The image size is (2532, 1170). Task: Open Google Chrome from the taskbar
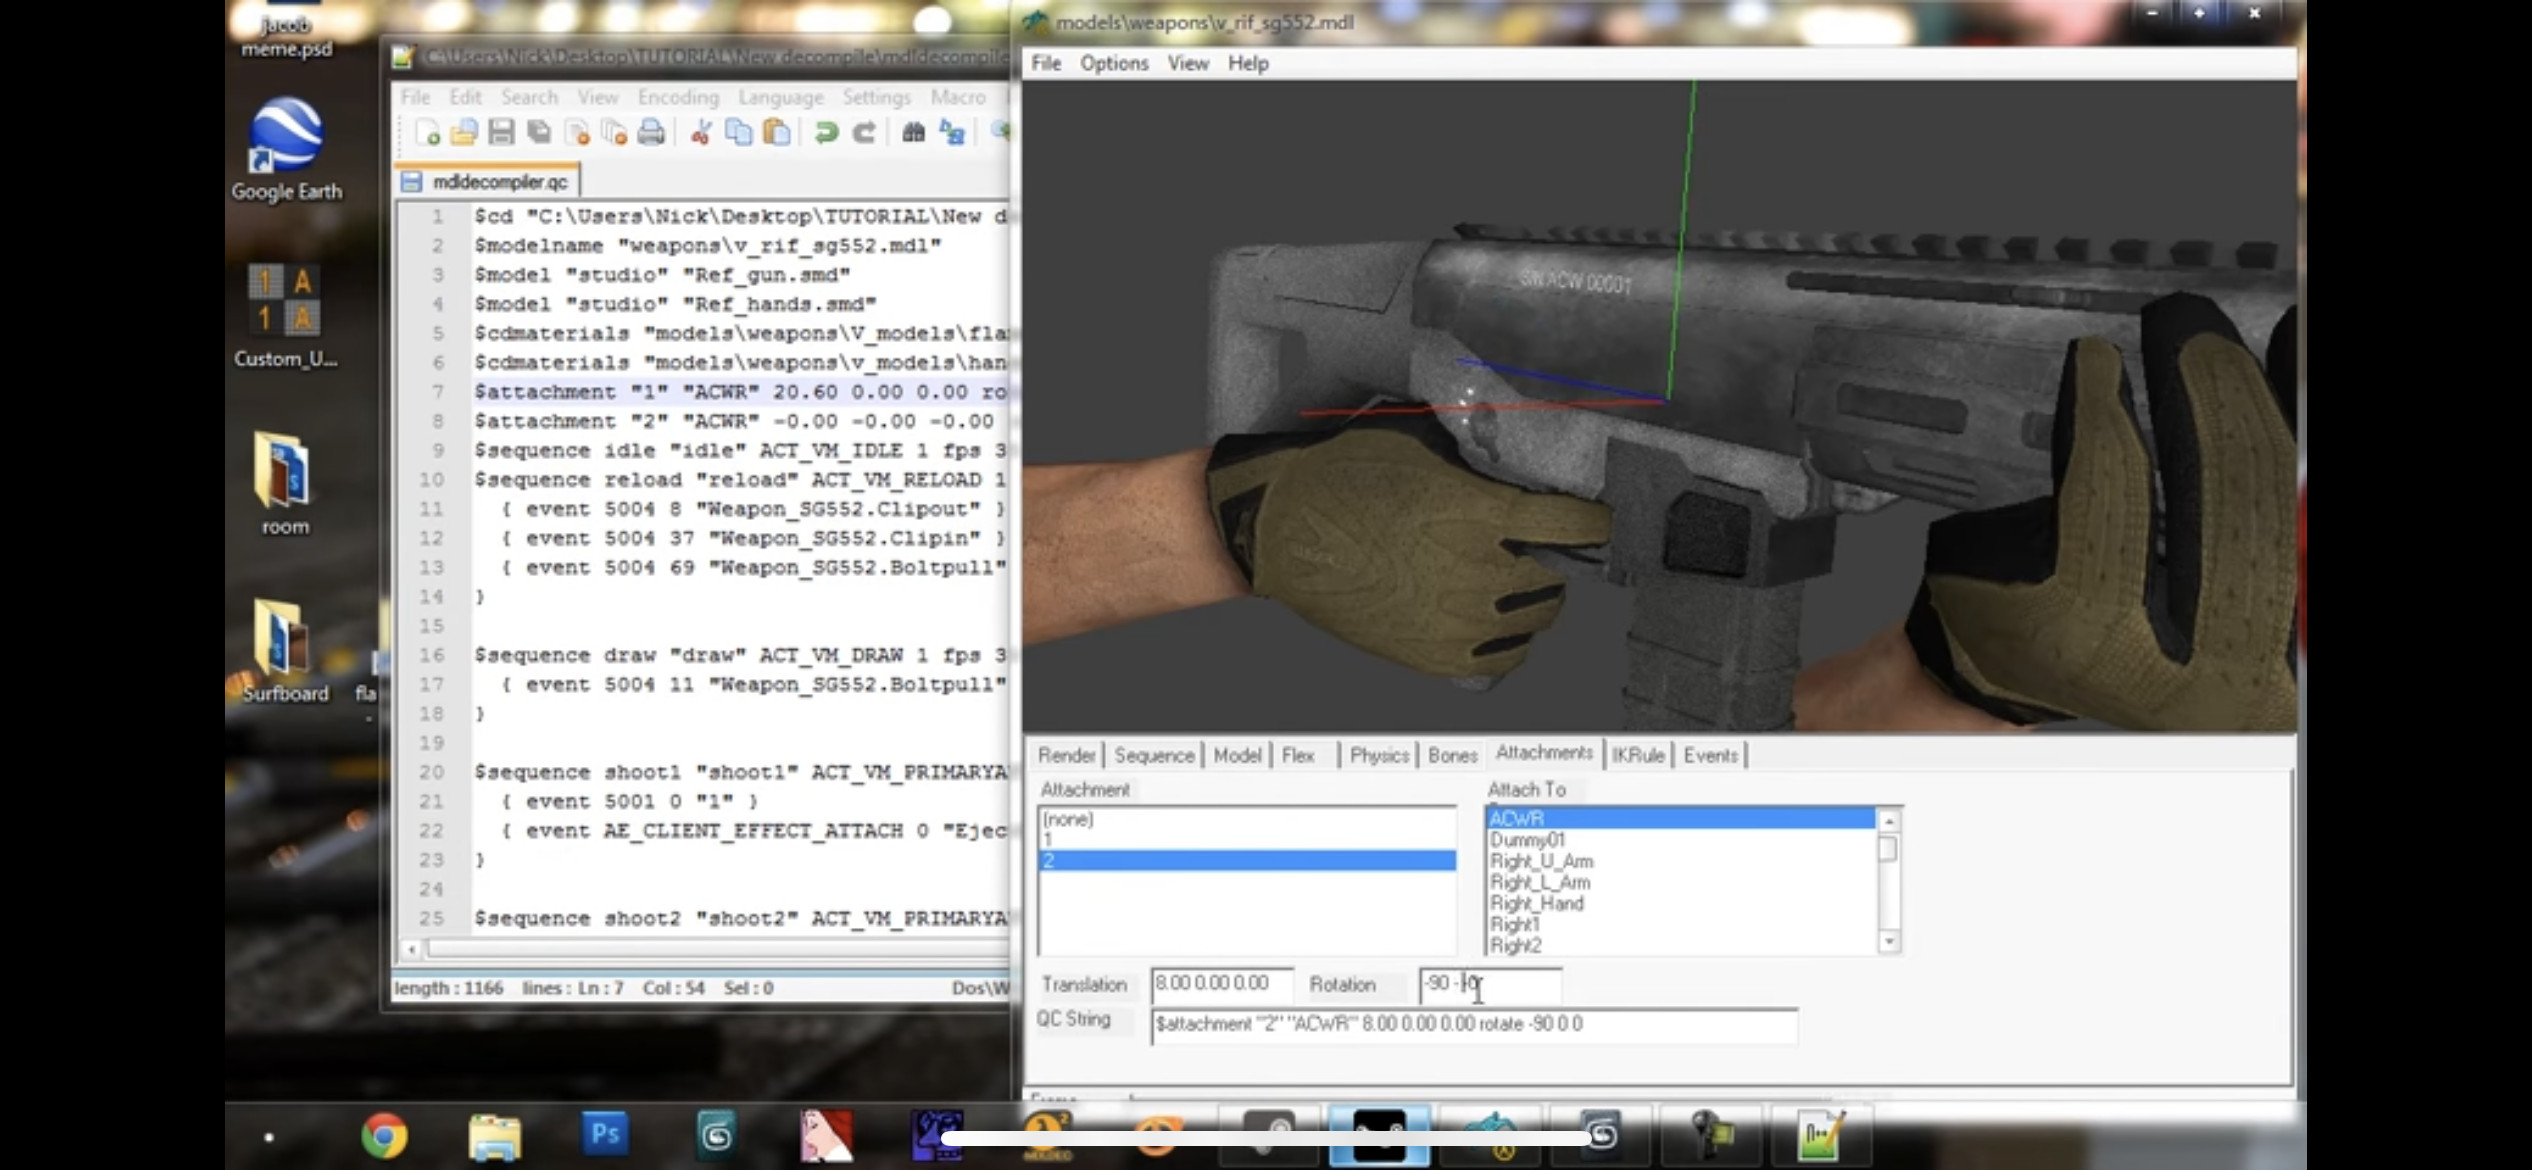(x=384, y=1136)
